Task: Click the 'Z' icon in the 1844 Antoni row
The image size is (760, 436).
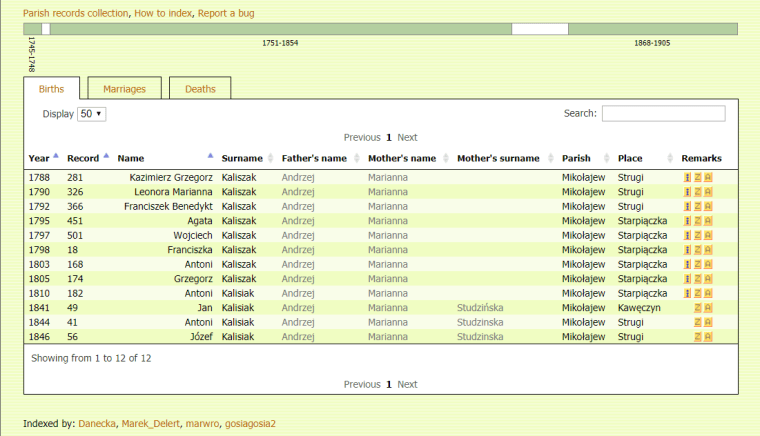Action: tap(698, 323)
